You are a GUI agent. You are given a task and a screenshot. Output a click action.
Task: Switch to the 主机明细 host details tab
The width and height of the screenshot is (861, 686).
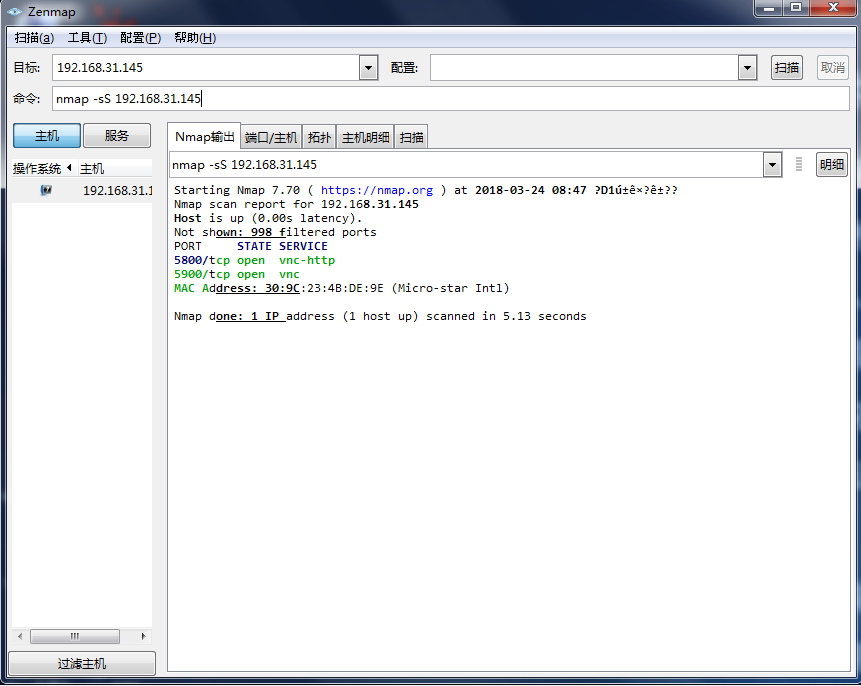365,137
